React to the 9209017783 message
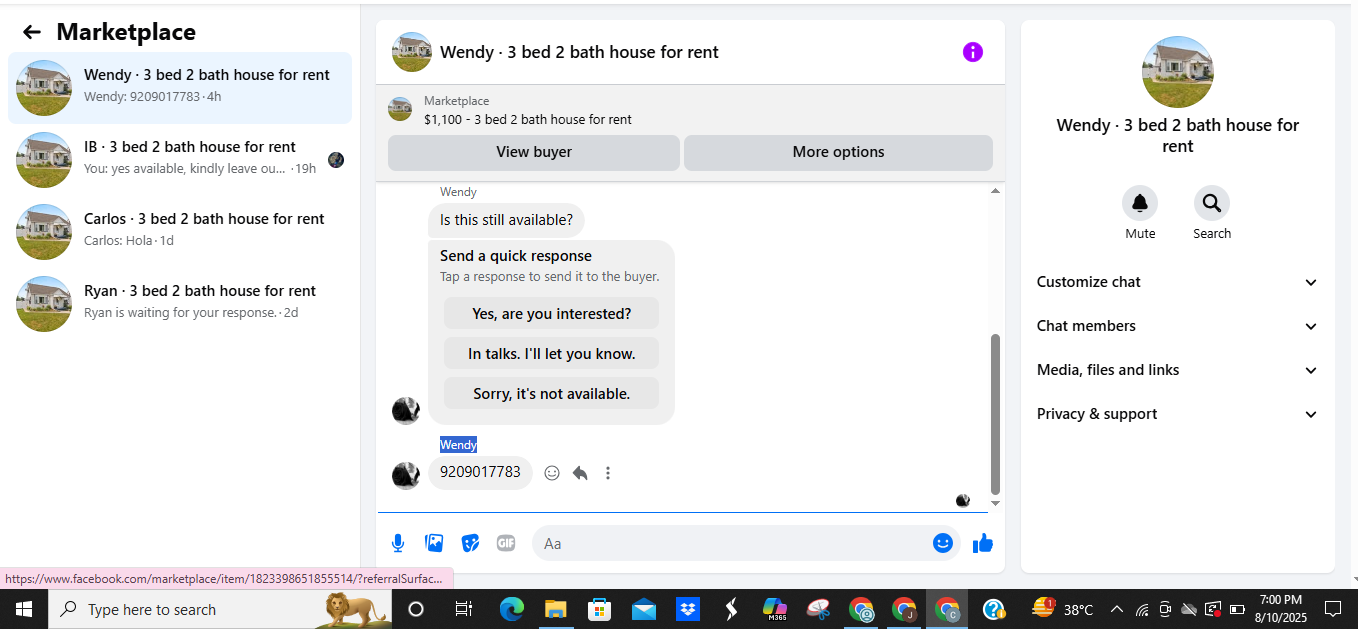 point(552,473)
